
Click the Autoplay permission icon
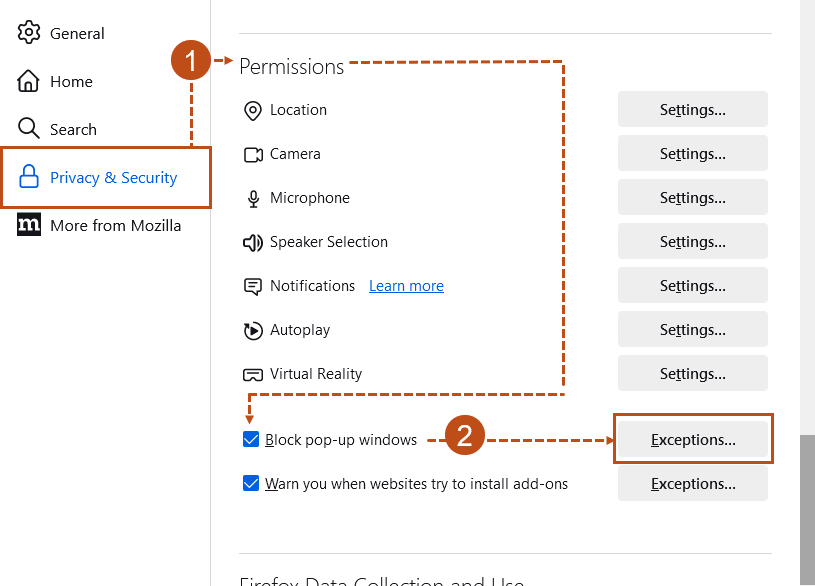tap(253, 330)
